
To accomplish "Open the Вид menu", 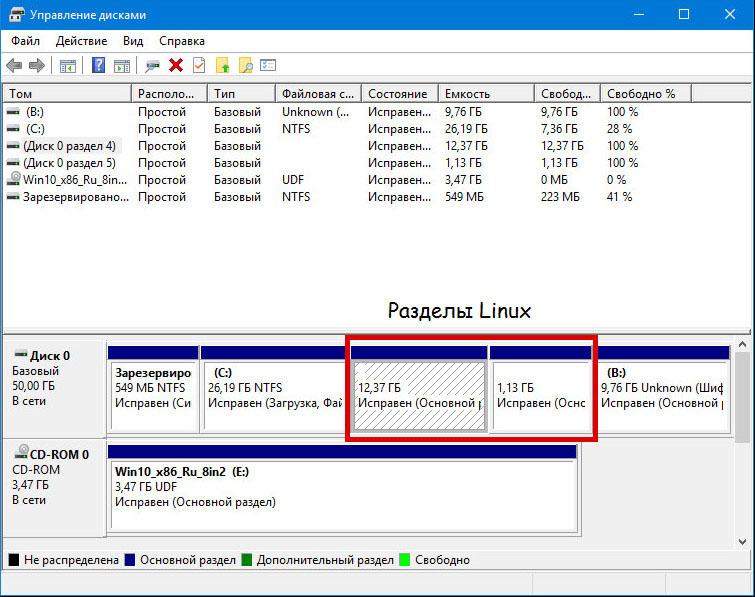I will 133,41.
